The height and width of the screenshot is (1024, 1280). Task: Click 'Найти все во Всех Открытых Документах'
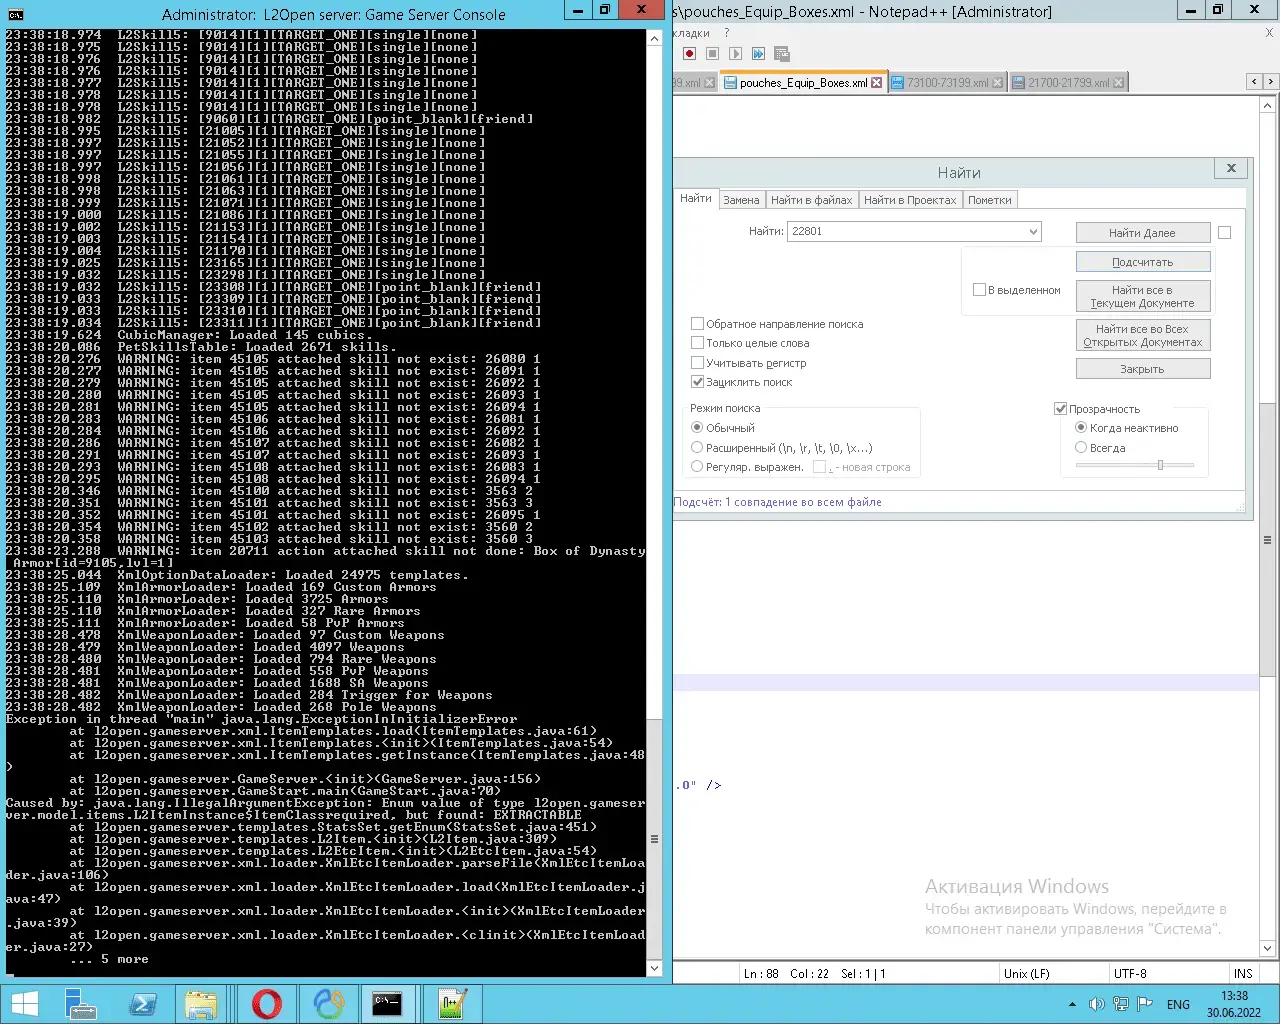coord(1143,335)
